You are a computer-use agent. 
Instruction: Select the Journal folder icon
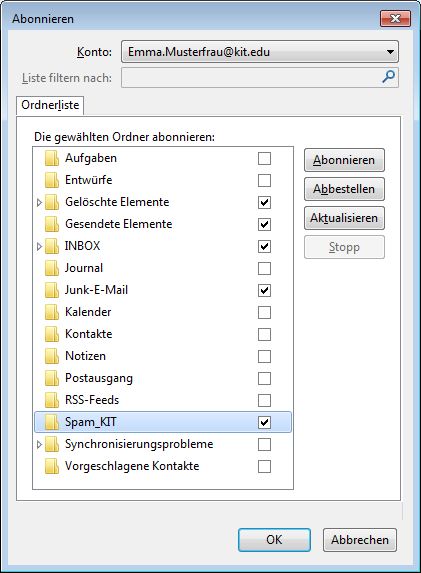[52, 269]
